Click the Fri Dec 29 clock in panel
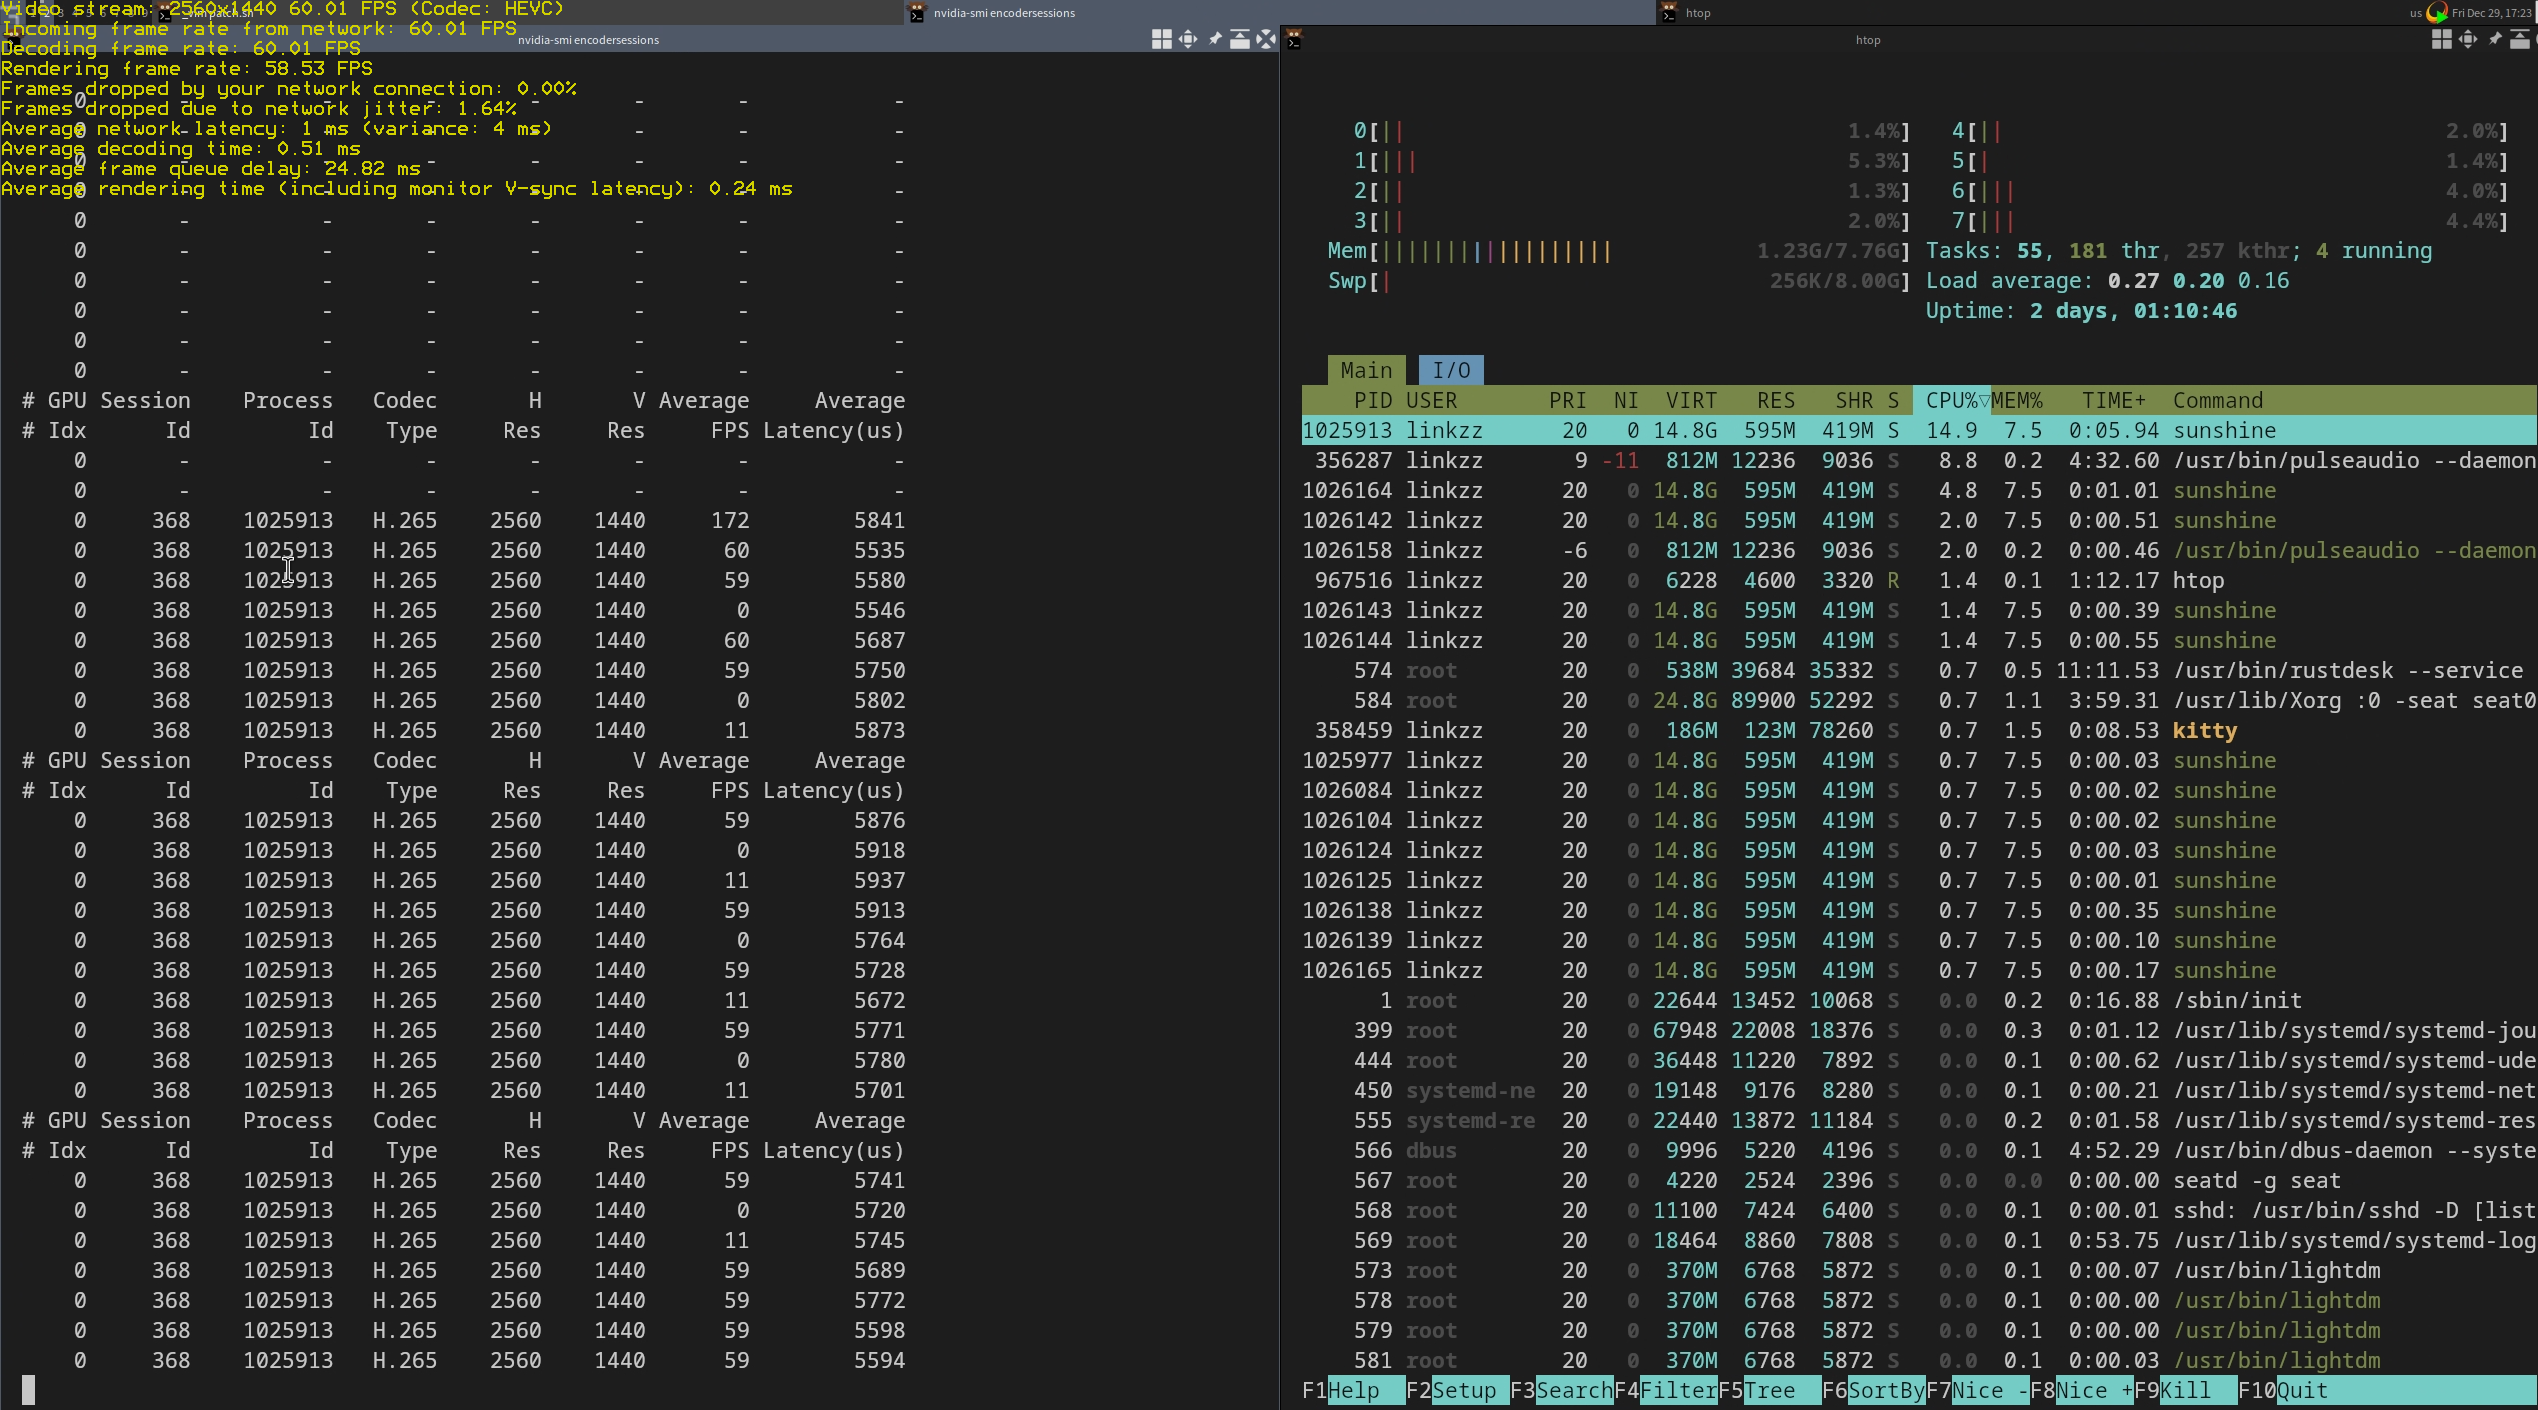Image resolution: width=2538 pixels, height=1410 pixels. tap(2491, 13)
